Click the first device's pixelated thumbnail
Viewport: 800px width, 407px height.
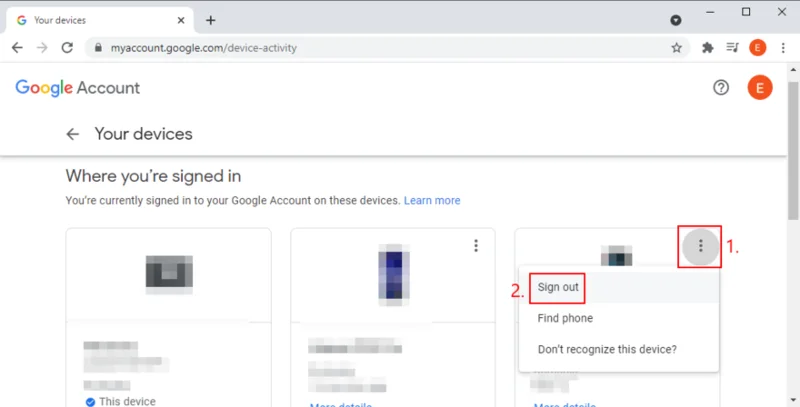[169, 275]
